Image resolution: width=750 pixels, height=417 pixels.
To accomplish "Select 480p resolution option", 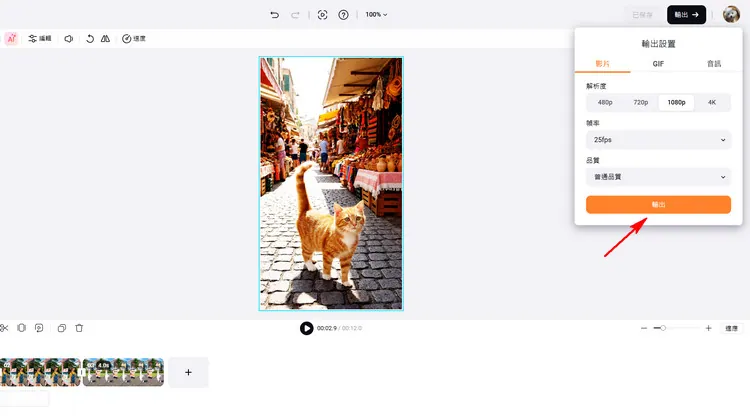I will 605,102.
